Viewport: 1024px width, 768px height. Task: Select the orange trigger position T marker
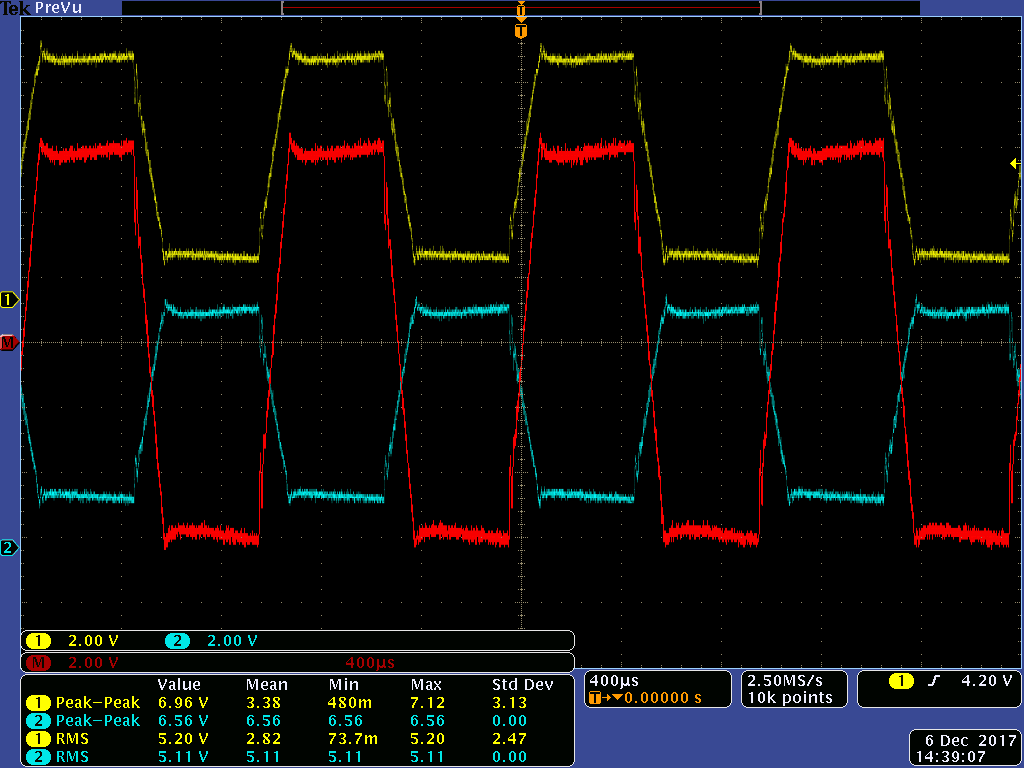[x=520, y=31]
